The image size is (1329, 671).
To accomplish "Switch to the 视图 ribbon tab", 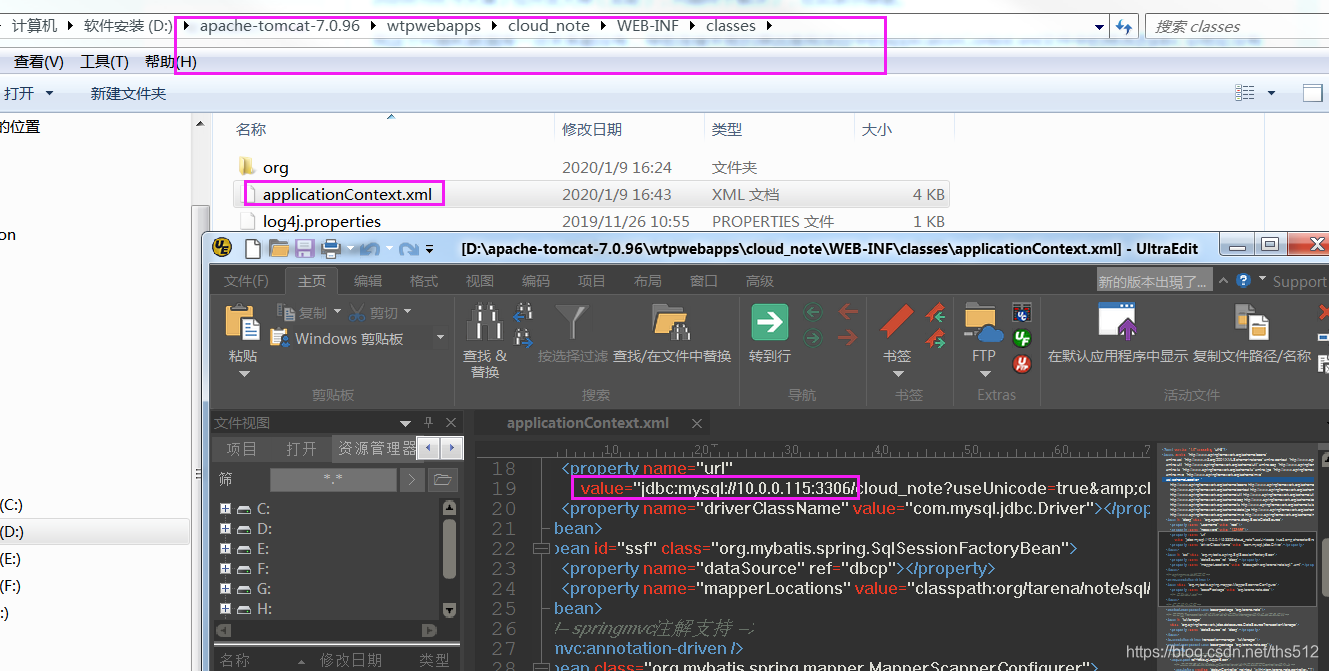I will pyautogui.click(x=480, y=281).
